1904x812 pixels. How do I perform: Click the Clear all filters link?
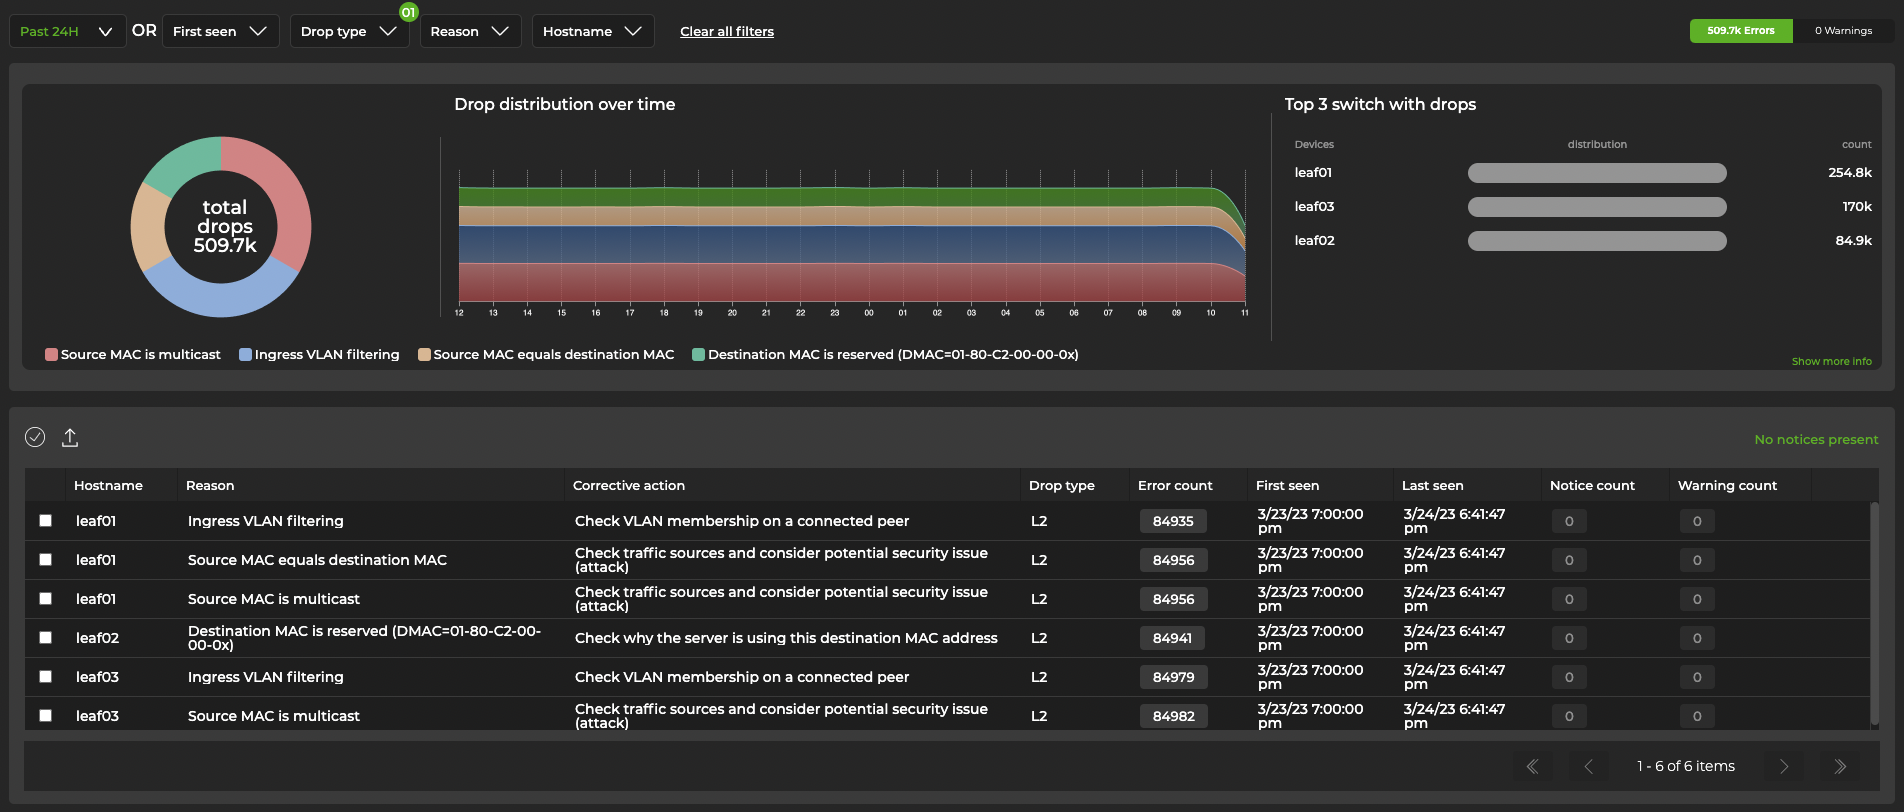[727, 31]
